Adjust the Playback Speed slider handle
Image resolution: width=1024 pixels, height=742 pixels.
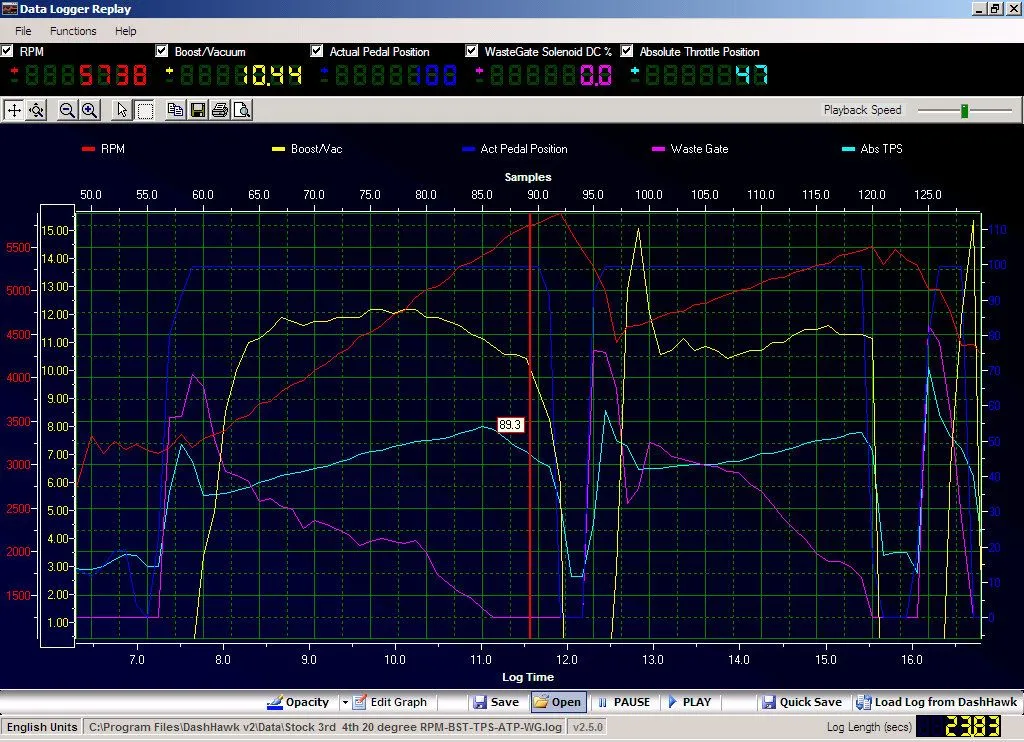pos(964,111)
